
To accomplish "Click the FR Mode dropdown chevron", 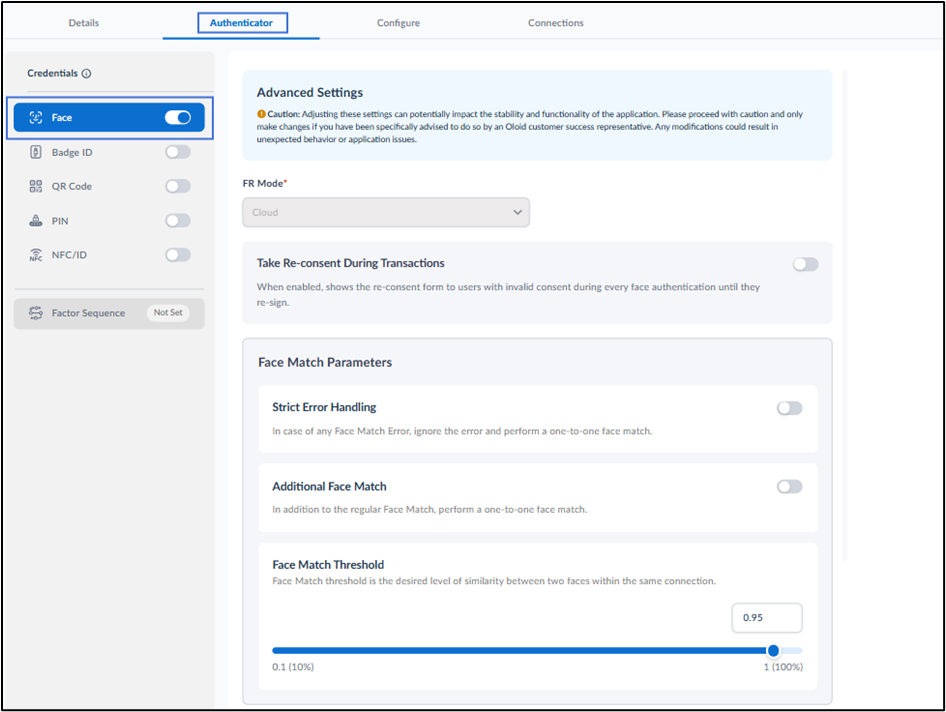I will point(517,212).
